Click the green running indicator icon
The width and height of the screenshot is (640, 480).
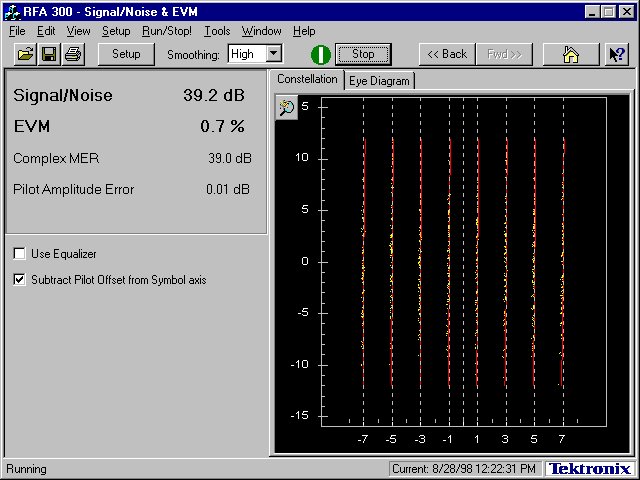click(x=320, y=54)
